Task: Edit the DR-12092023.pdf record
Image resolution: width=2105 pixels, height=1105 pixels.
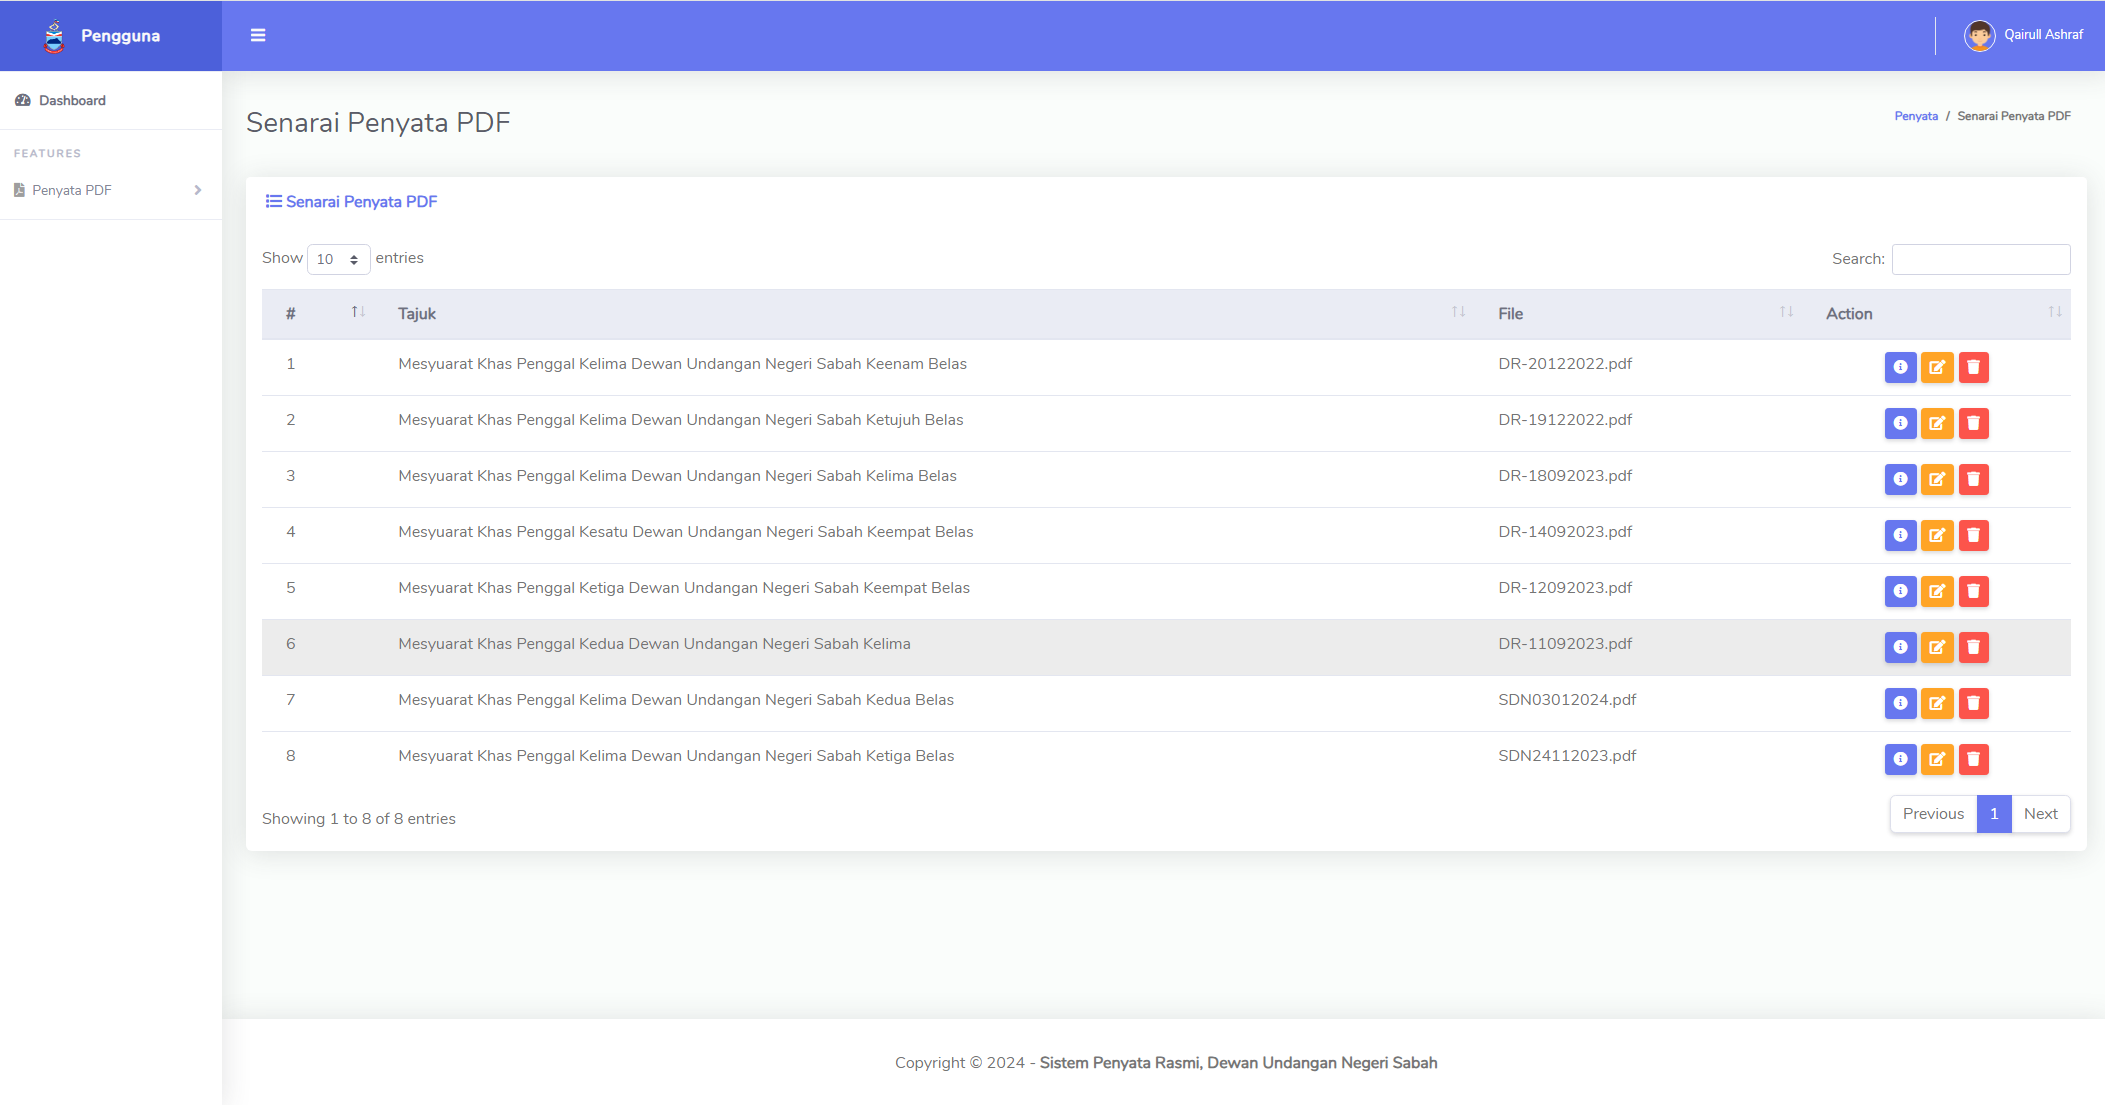Action: click(x=1937, y=591)
